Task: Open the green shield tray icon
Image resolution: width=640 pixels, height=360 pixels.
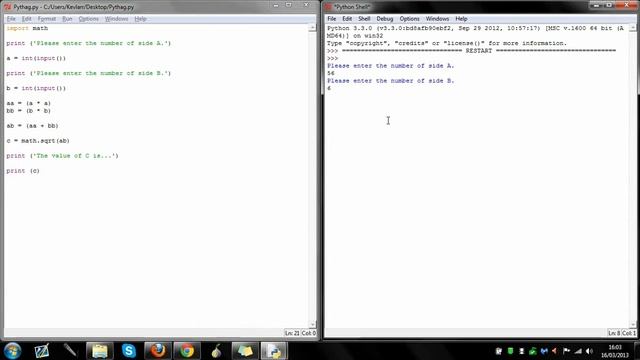Action: click(x=510, y=351)
